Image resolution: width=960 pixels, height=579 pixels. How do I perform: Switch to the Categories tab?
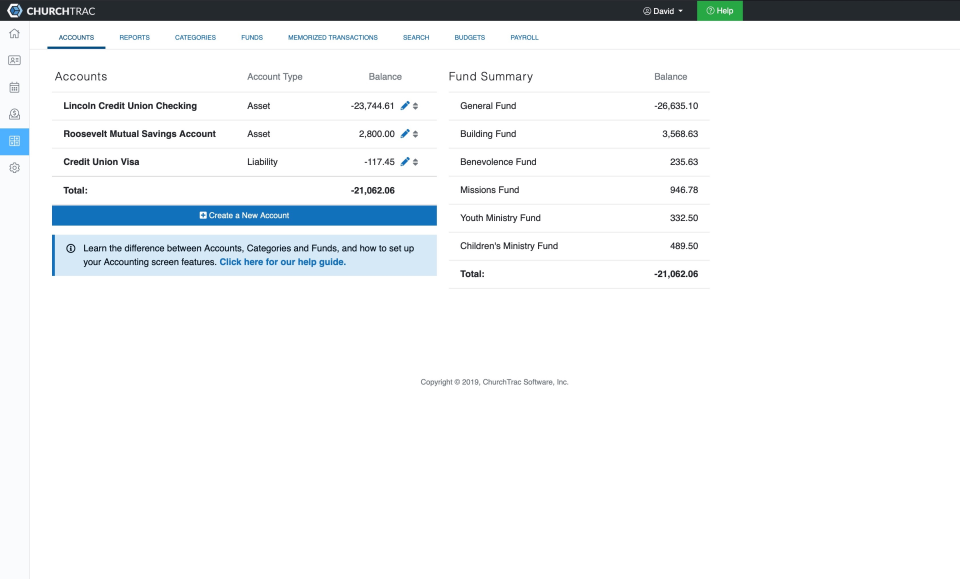(195, 37)
